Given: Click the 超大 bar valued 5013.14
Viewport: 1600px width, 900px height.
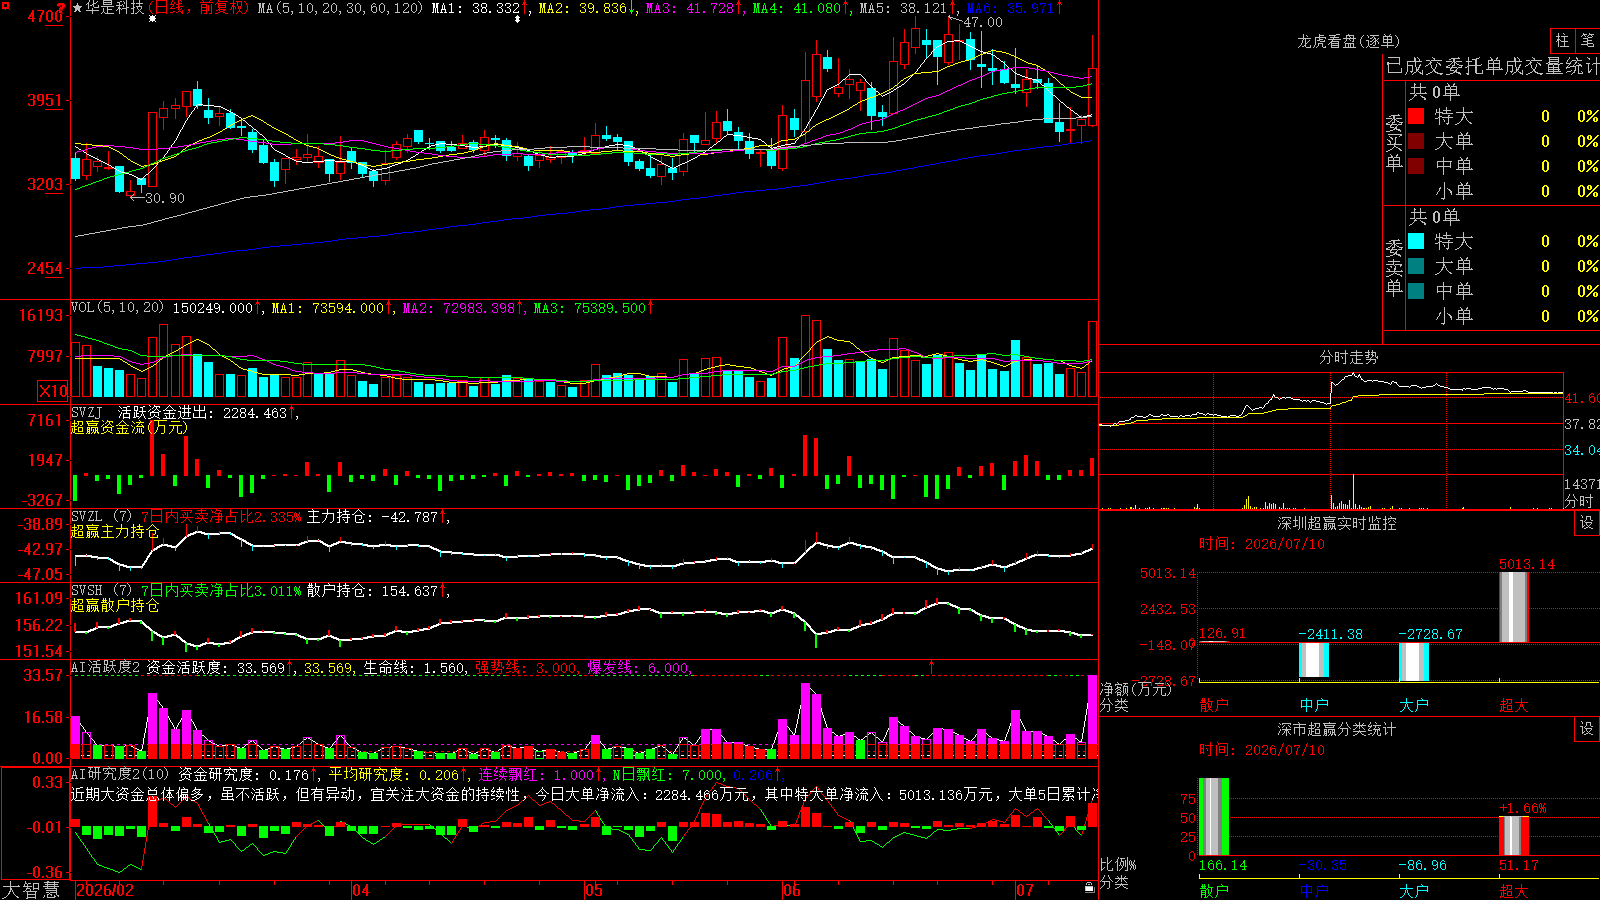Looking at the screenshot, I should tap(1514, 607).
